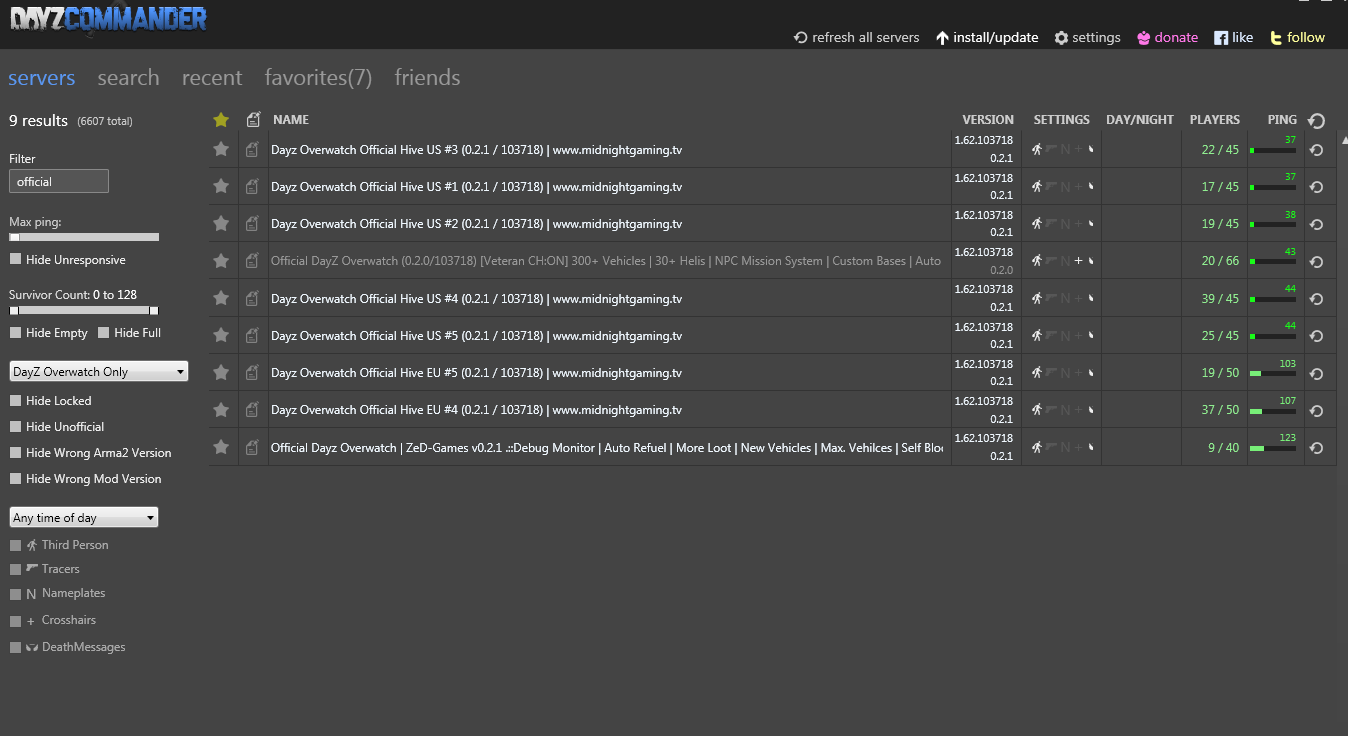Click the star icon in the column header
The image size is (1348, 736).
coord(221,120)
